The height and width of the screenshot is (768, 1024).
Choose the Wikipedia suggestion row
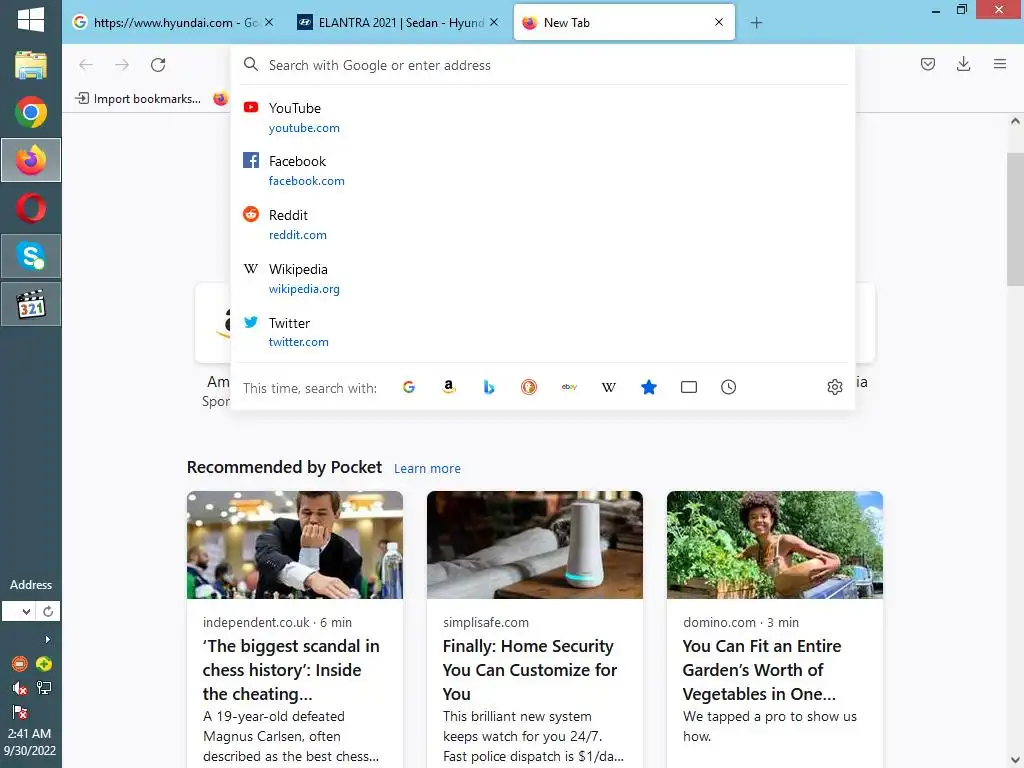(543, 278)
